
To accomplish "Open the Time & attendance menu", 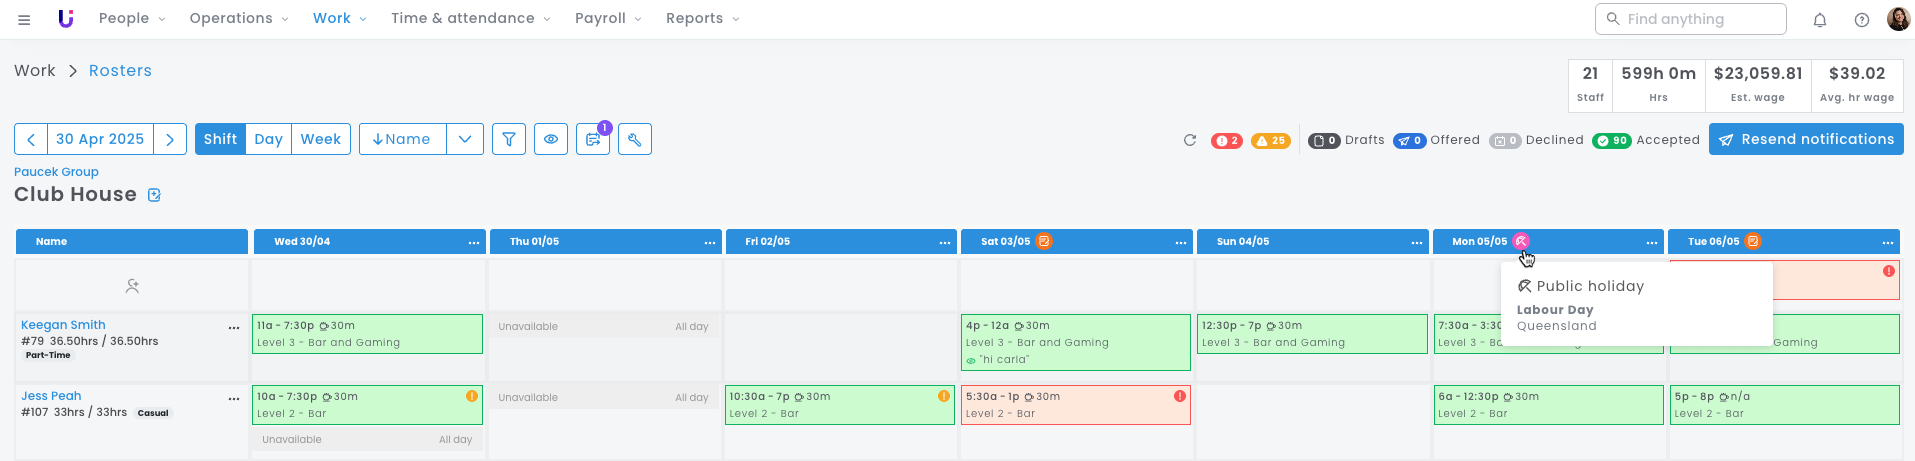I will (470, 18).
